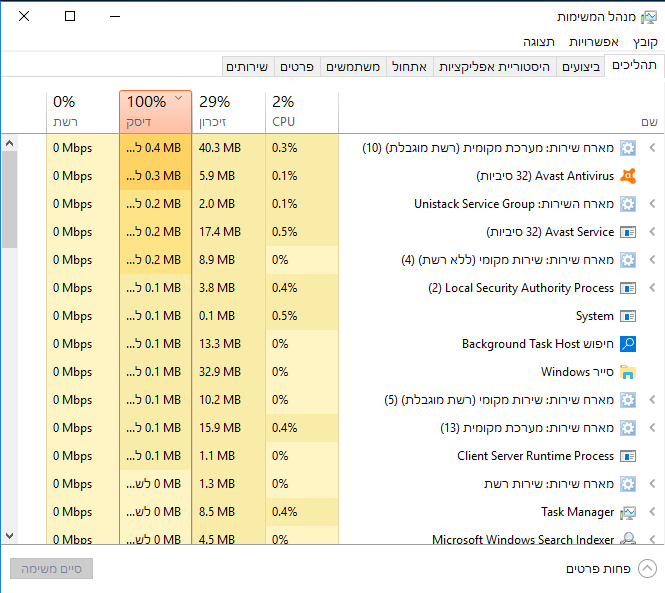The width and height of the screenshot is (665, 593).
Task: Switch to the פרטים (Details) tab
Action: click(x=297, y=67)
